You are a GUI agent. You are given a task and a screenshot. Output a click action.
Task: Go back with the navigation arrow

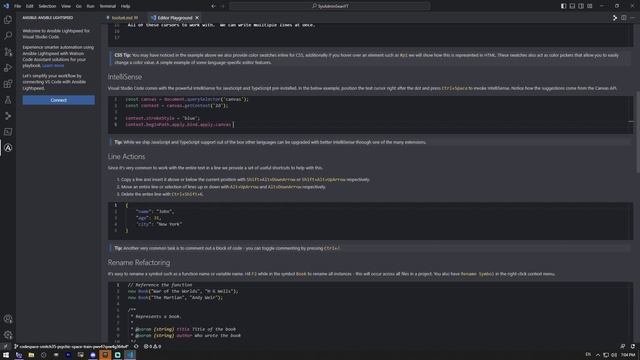click(213, 6)
